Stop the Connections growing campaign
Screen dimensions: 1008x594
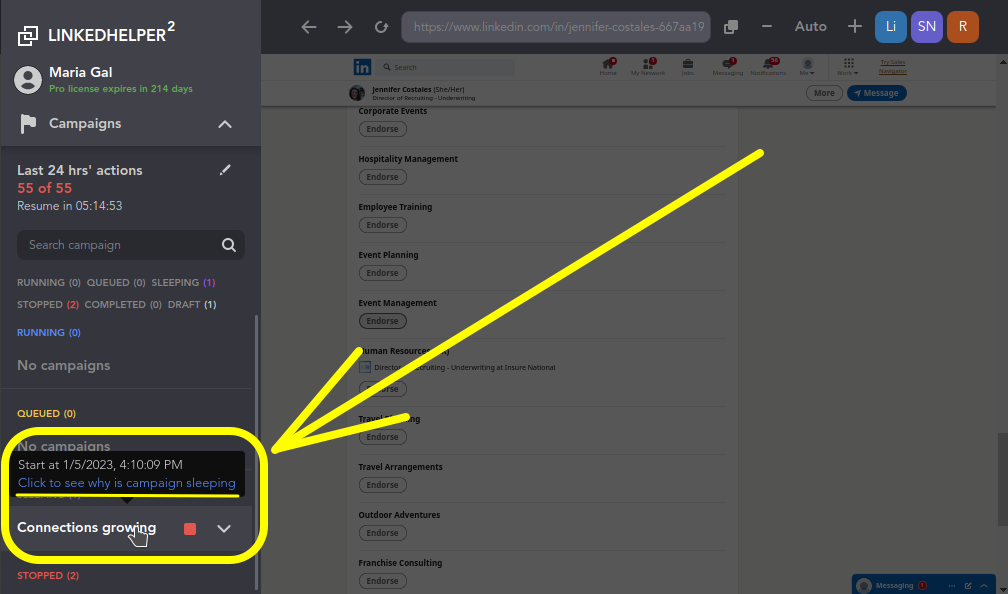point(190,528)
